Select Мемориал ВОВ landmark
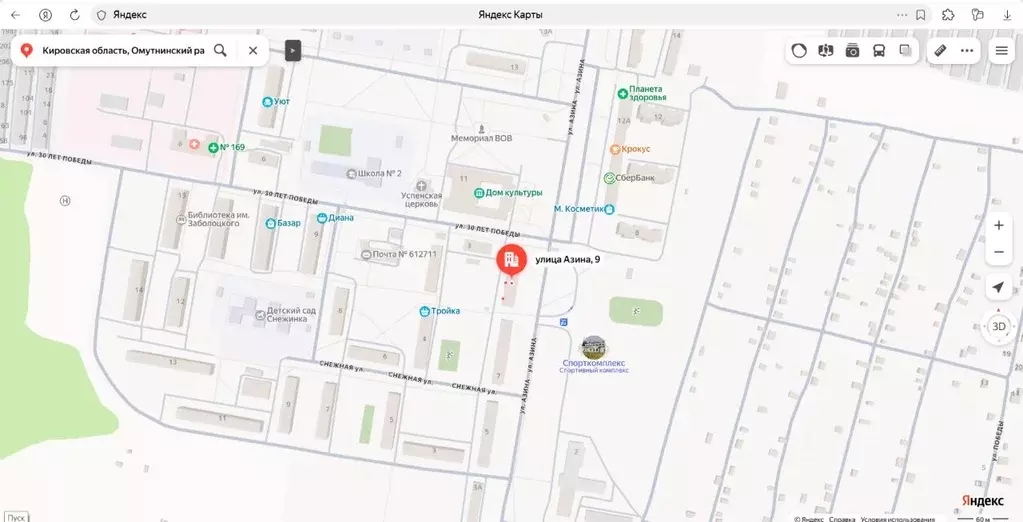The image size is (1023, 522). 481,134
